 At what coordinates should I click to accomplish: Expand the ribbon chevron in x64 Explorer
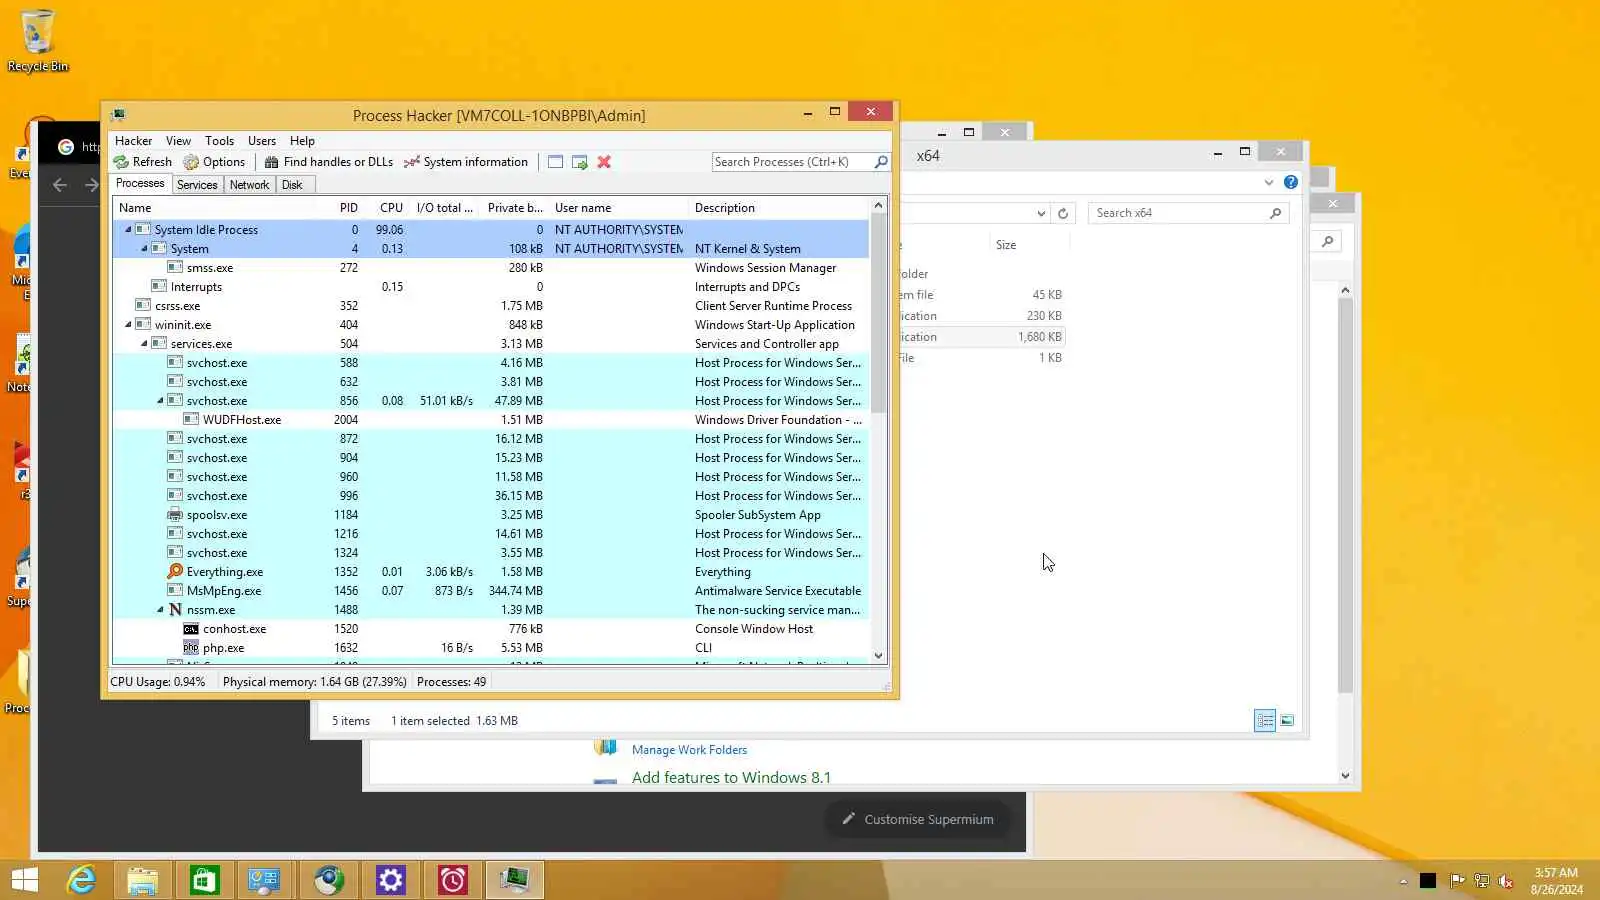click(x=1269, y=182)
